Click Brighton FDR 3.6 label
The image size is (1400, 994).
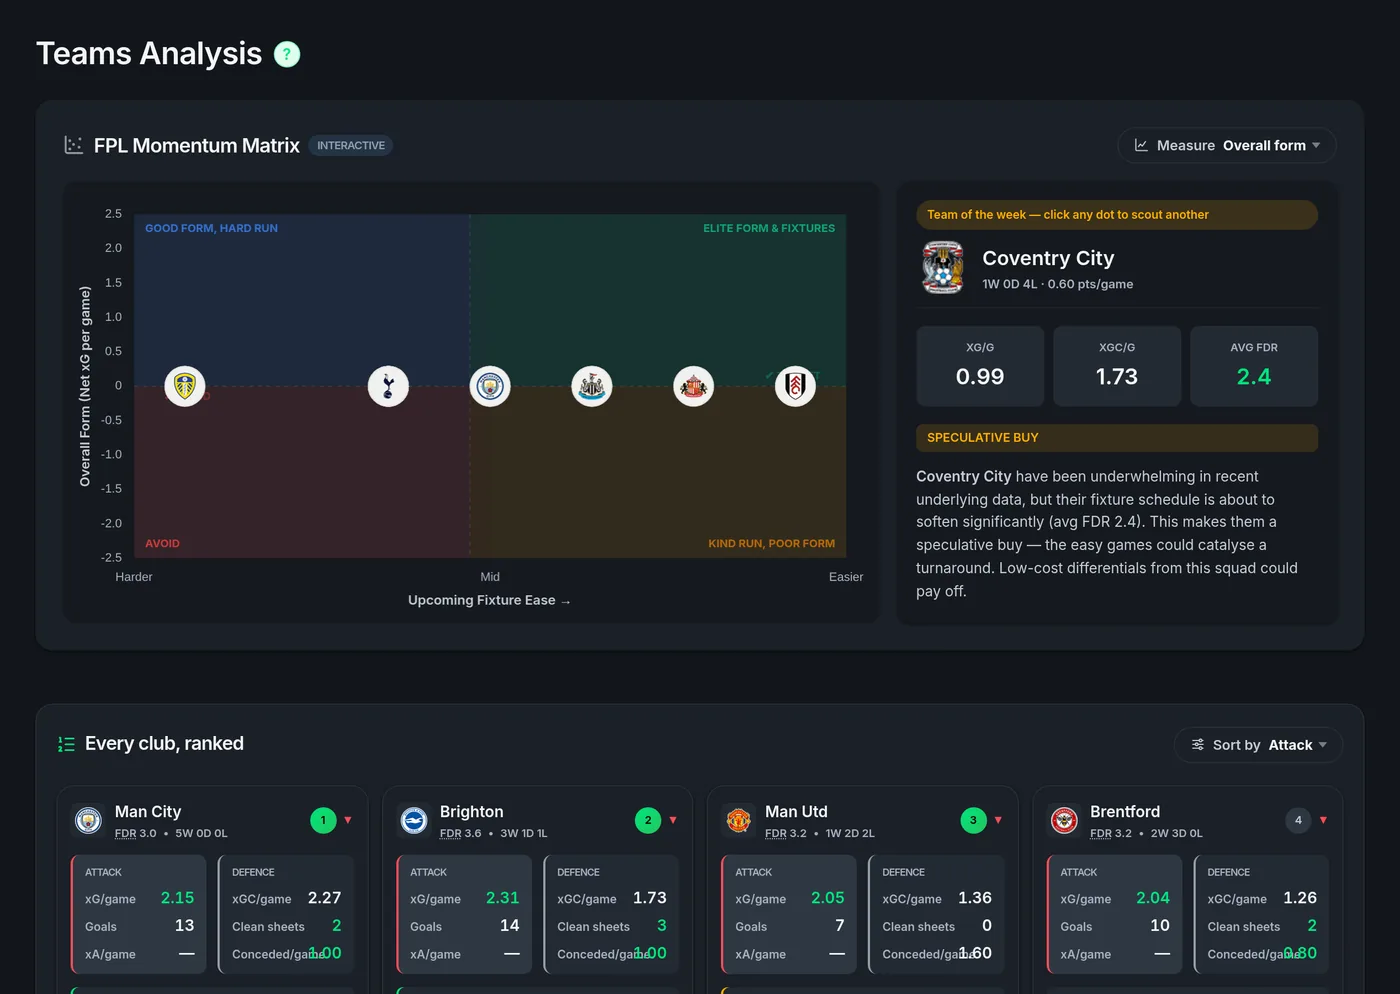tap(461, 834)
